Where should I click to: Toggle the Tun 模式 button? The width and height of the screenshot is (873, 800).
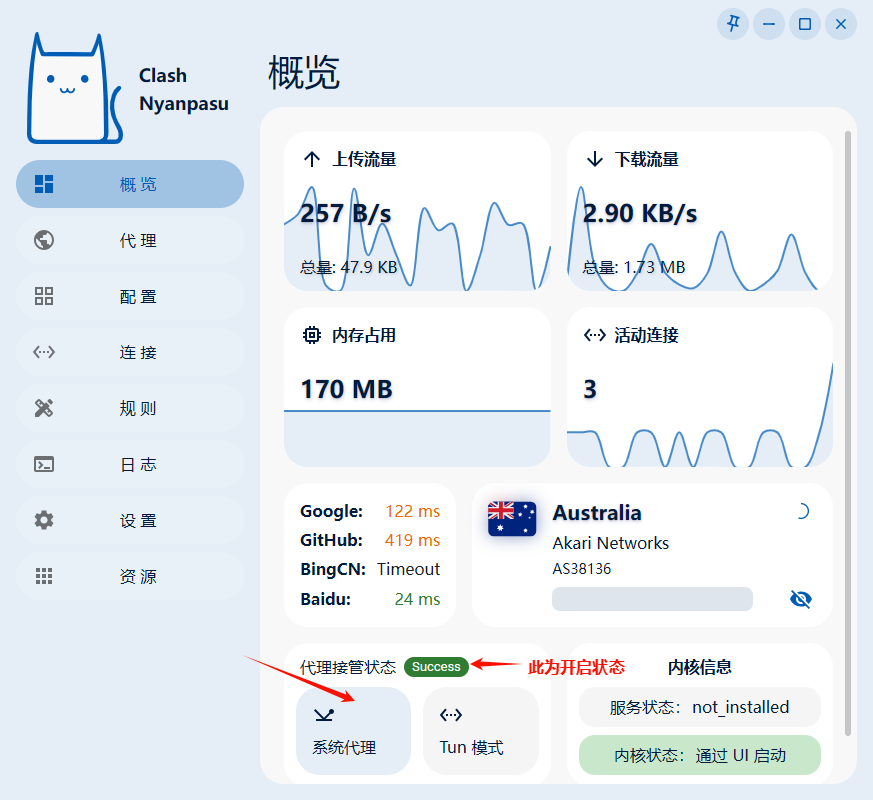click(x=481, y=730)
